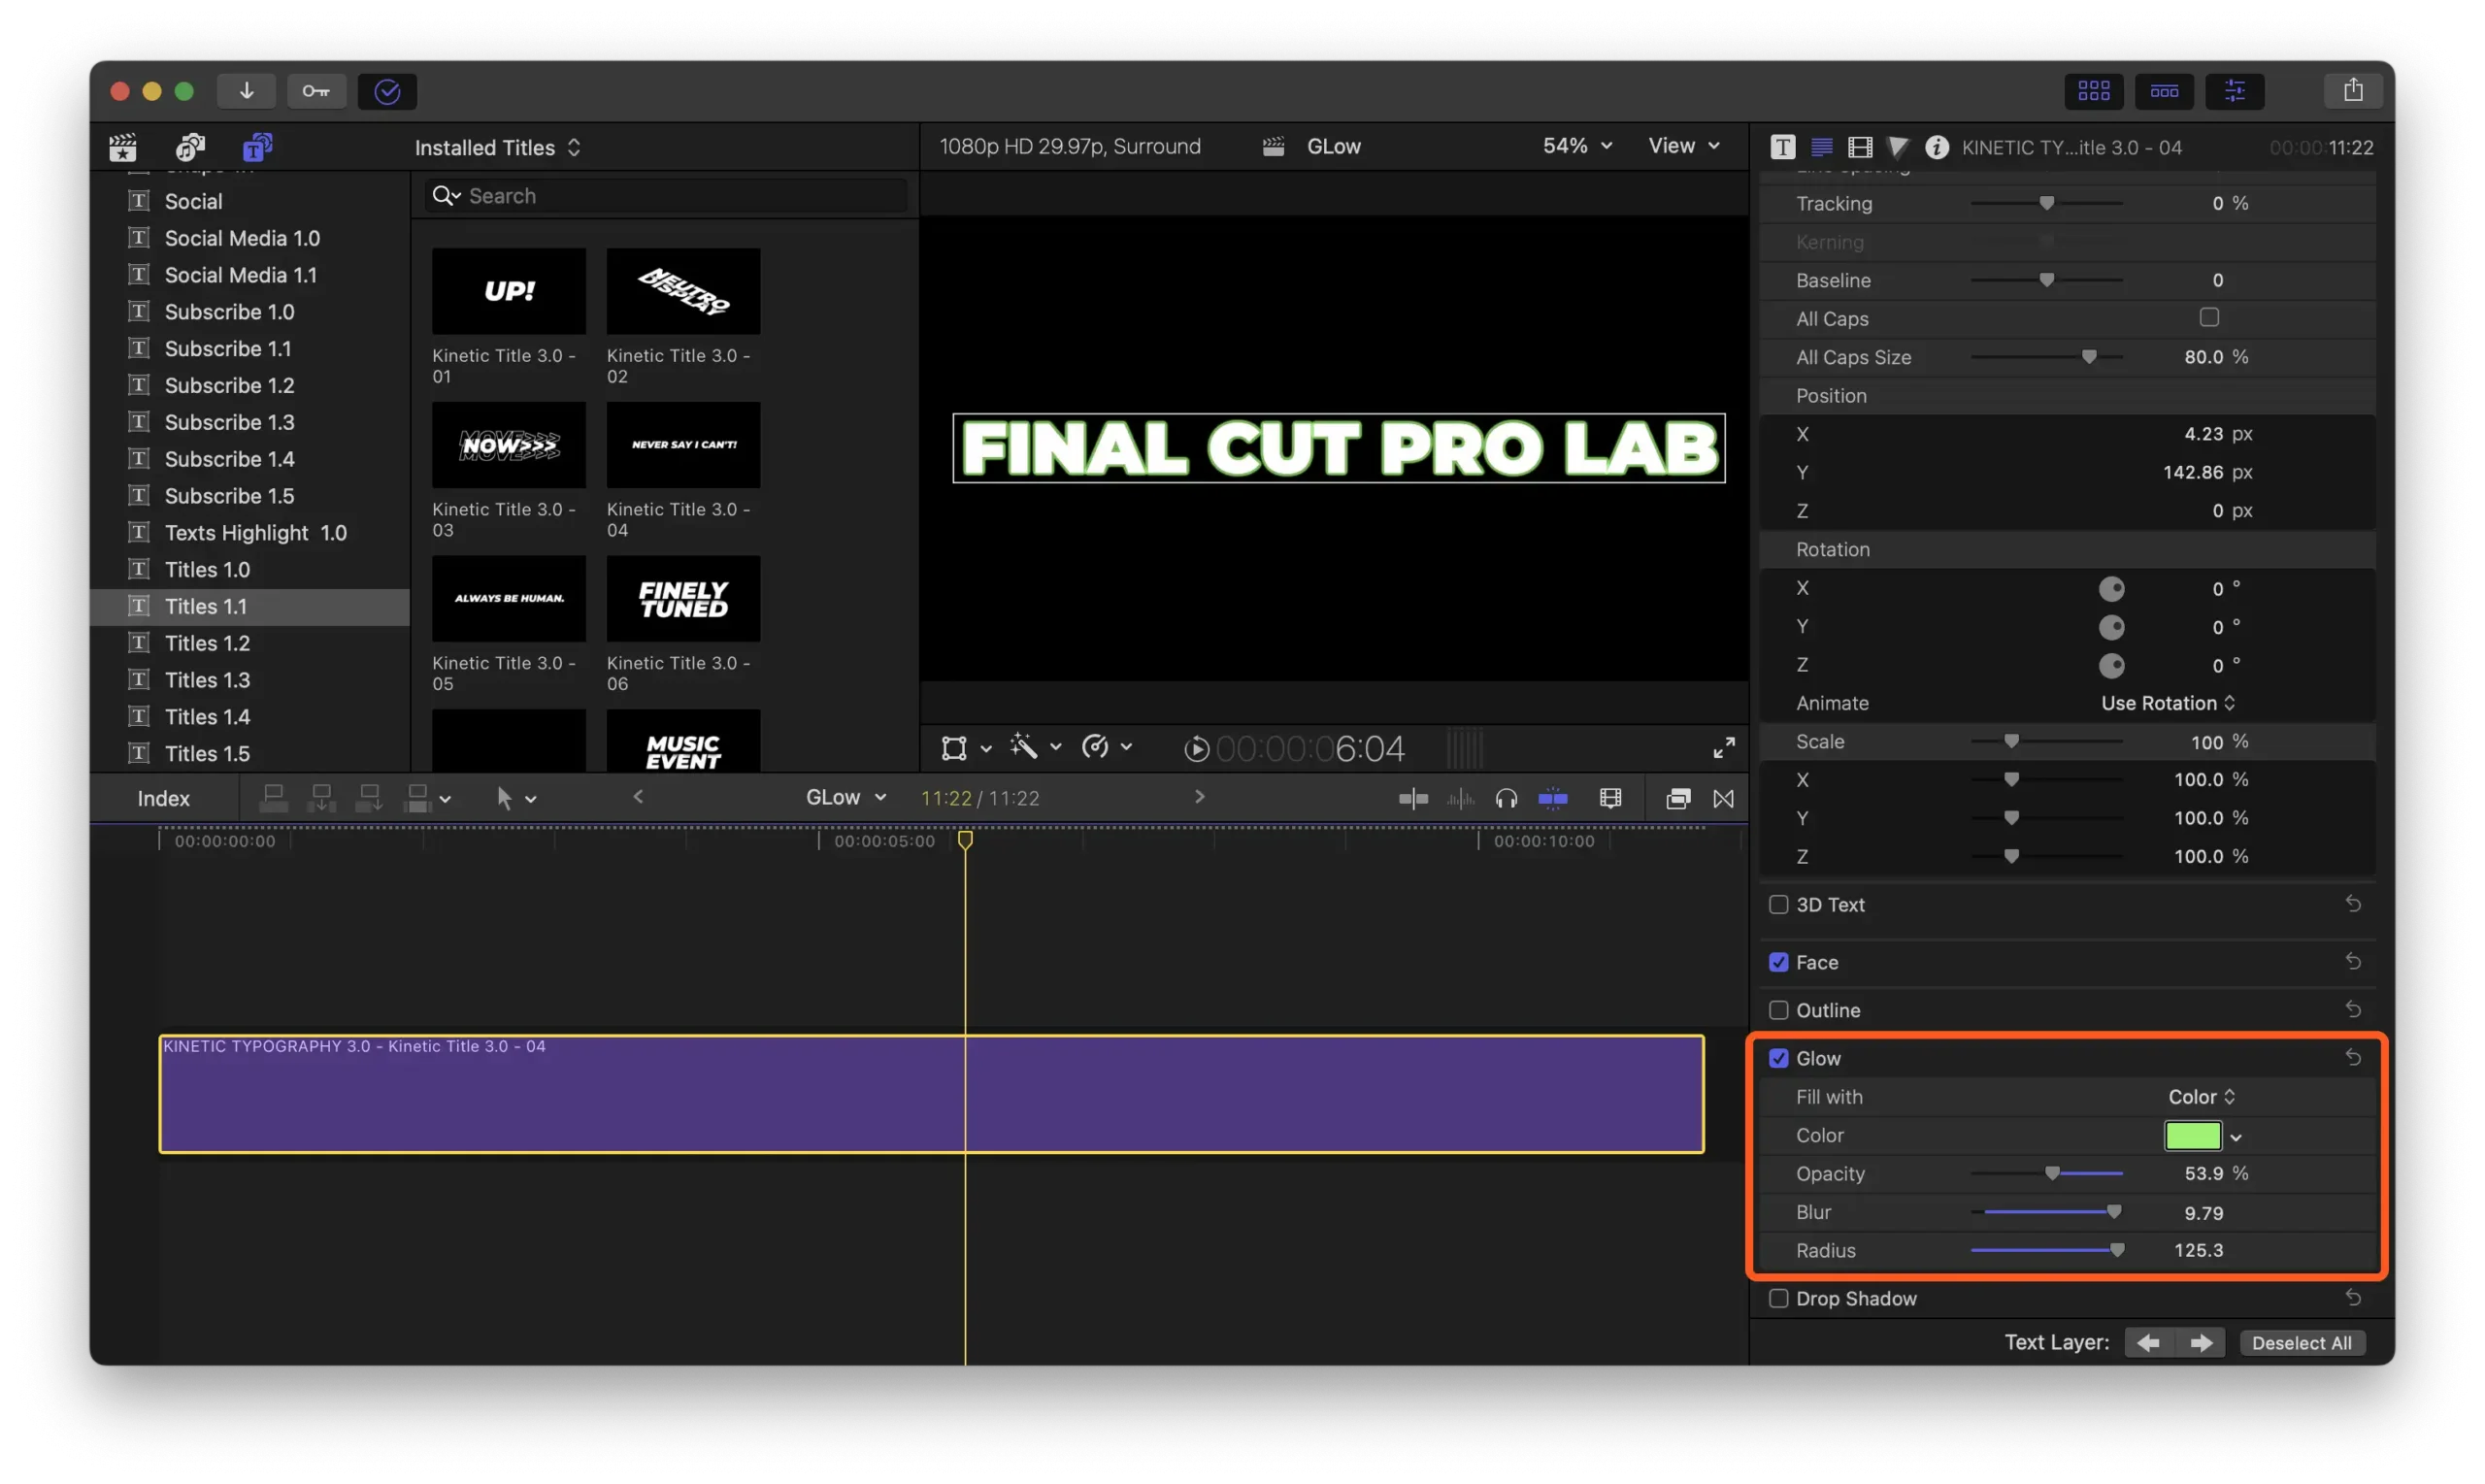Image resolution: width=2485 pixels, height=1484 pixels.
Task: Go to next Text Layer arrow
Action: (x=2200, y=1342)
